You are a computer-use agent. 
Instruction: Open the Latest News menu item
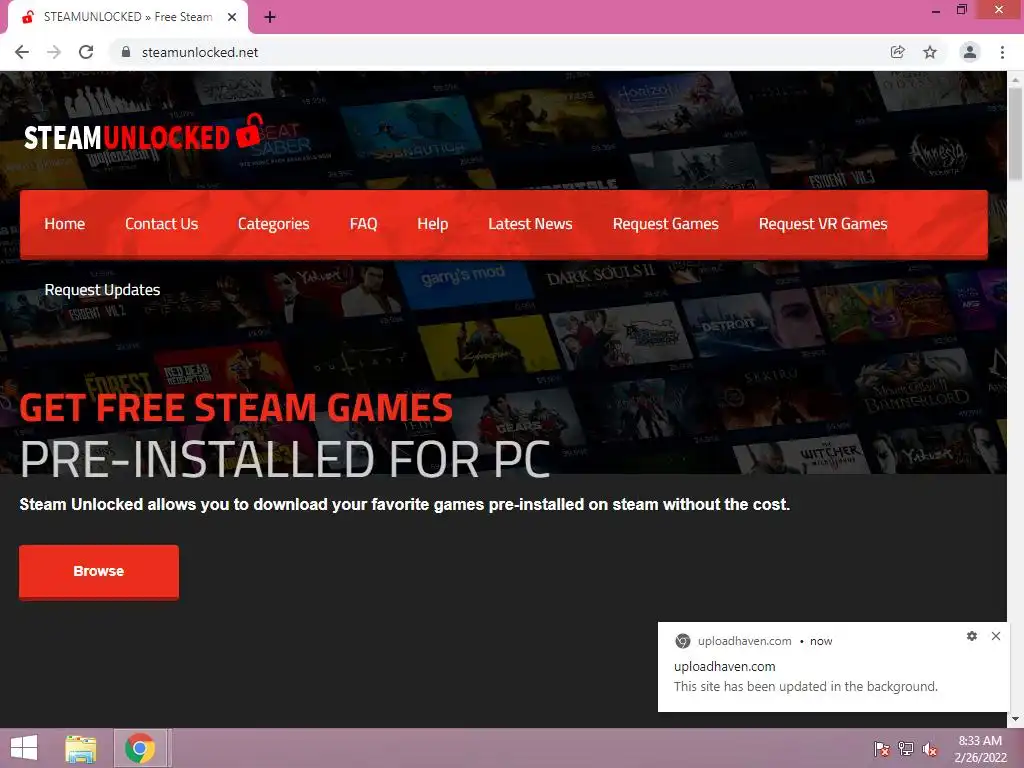pos(530,224)
